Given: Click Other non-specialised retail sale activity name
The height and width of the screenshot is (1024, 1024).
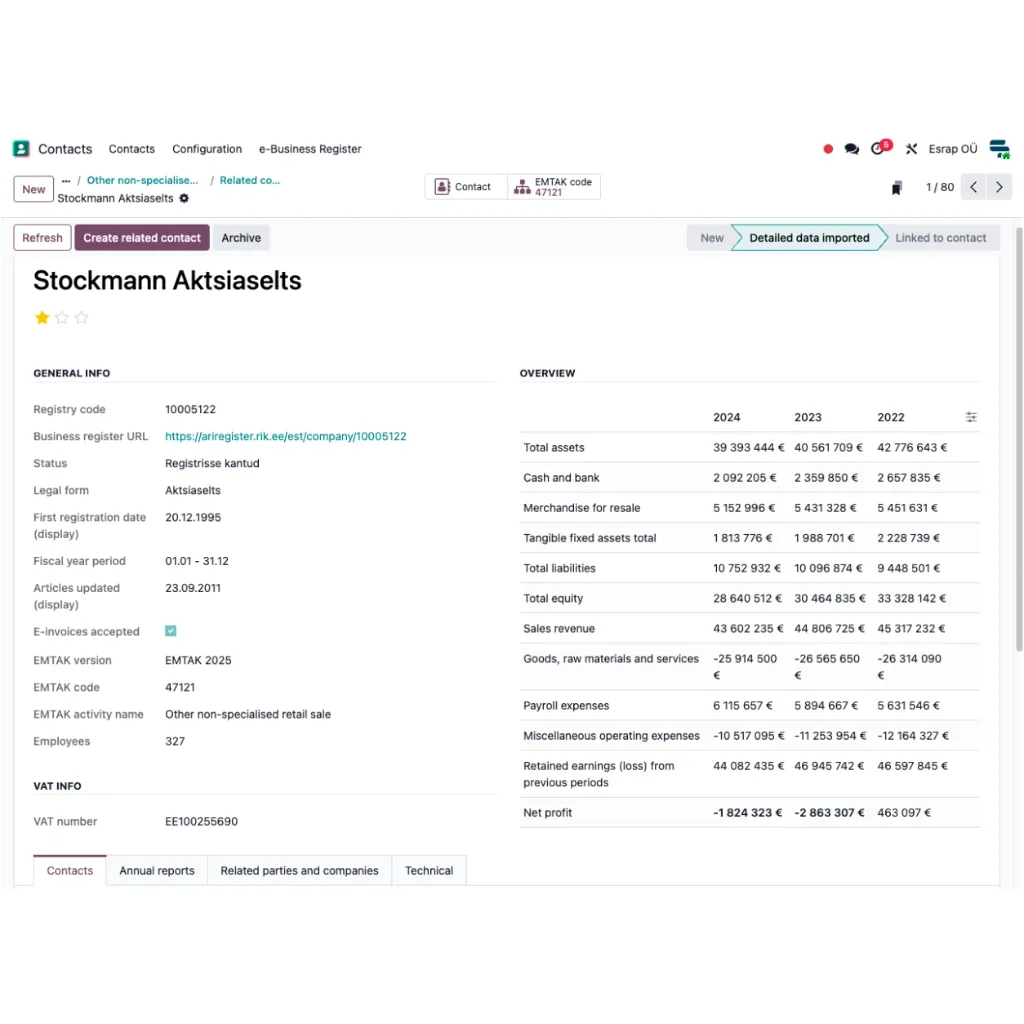Looking at the screenshot, I should (248, 714).
